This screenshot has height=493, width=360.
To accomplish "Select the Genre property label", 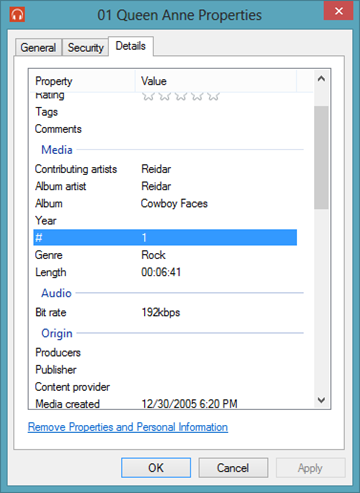I will [49, 255].
